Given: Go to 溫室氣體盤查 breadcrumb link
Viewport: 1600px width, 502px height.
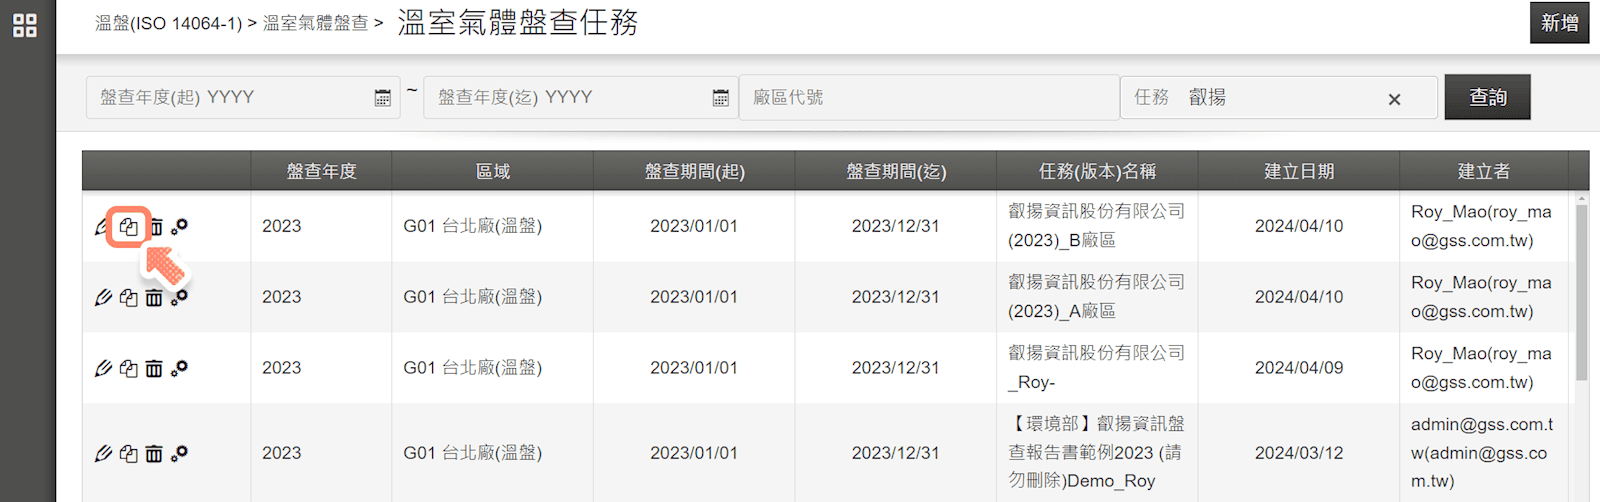Looking at the screenshot, I should 315,23.
